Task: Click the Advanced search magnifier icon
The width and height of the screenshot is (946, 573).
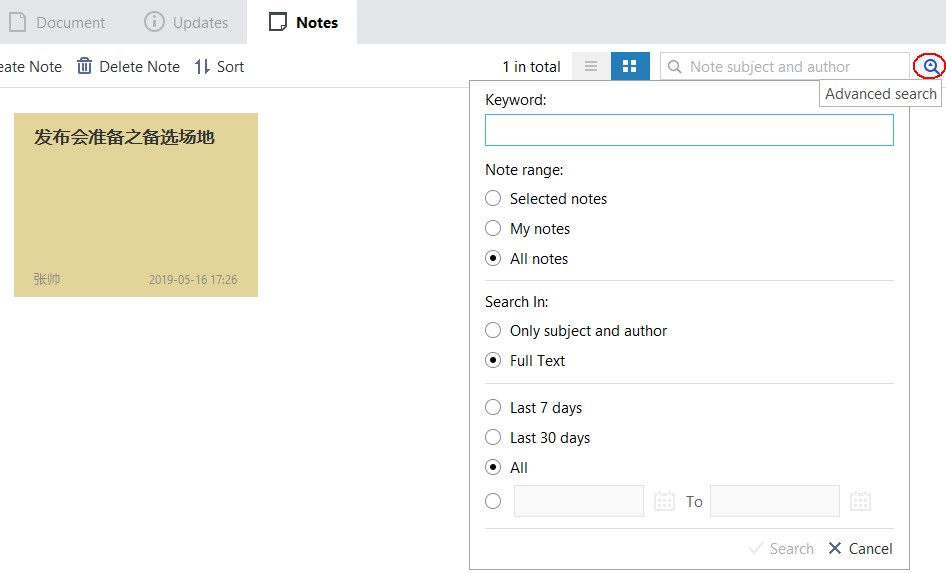Action: (931, 66)
